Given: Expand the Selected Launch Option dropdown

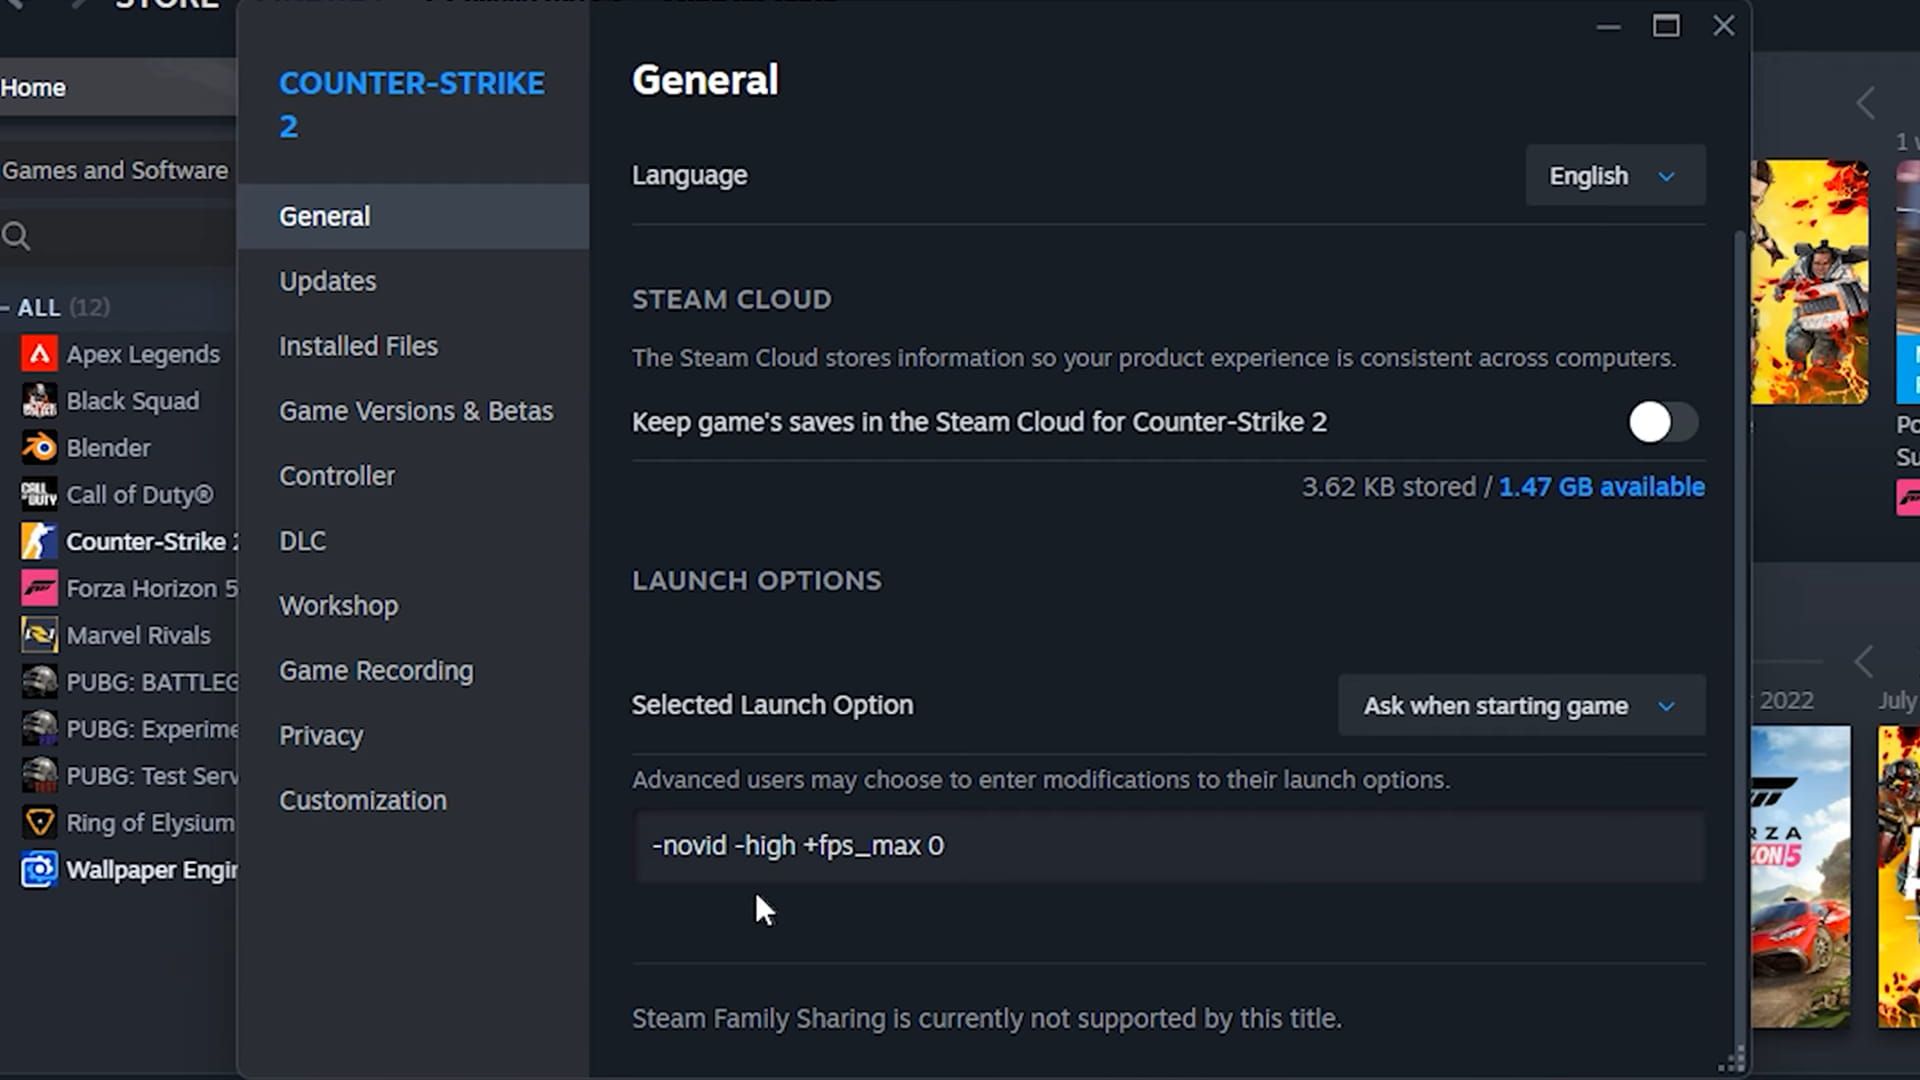Looking at the screenshot, I should point(1520,706).
